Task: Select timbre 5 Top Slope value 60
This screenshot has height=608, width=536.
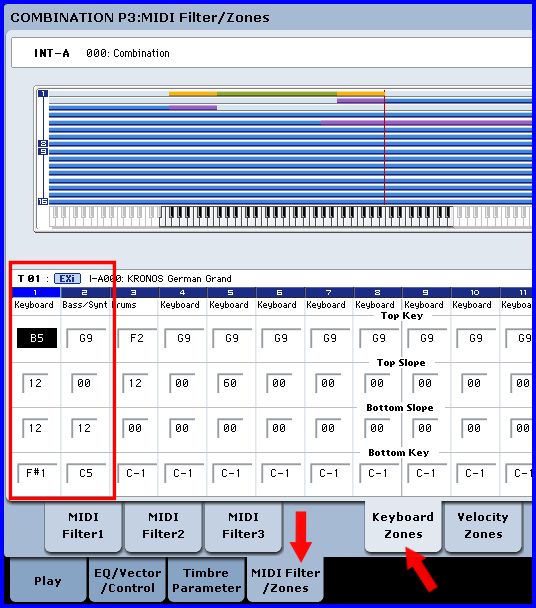Action: (x=230, y=383)
